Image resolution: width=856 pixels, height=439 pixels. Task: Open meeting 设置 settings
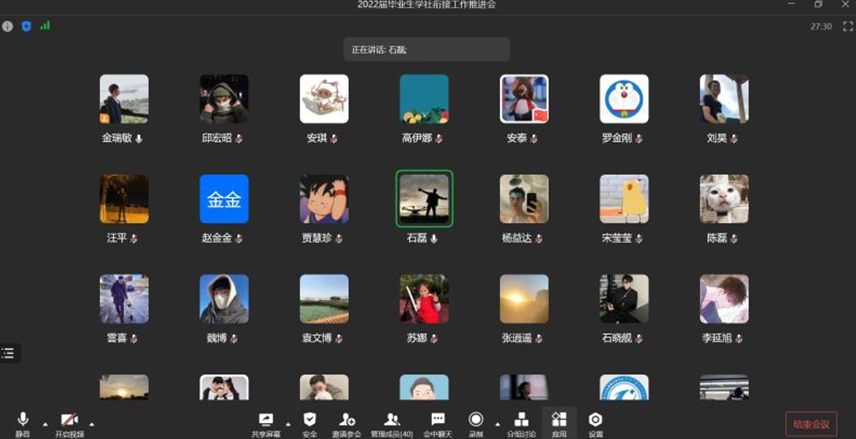click(596, 422)
